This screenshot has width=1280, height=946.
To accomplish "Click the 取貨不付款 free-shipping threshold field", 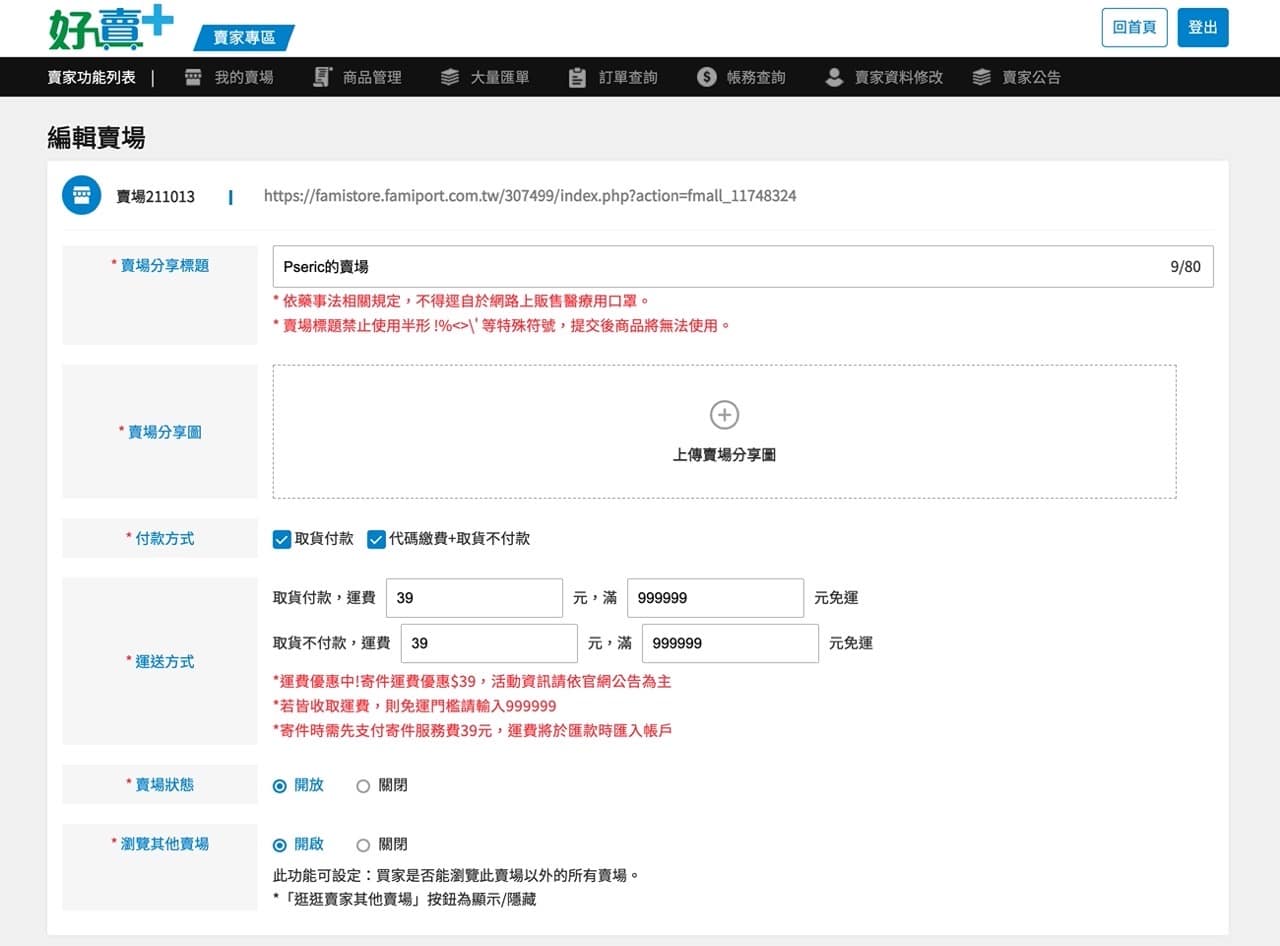I will (x=730, y=643).
